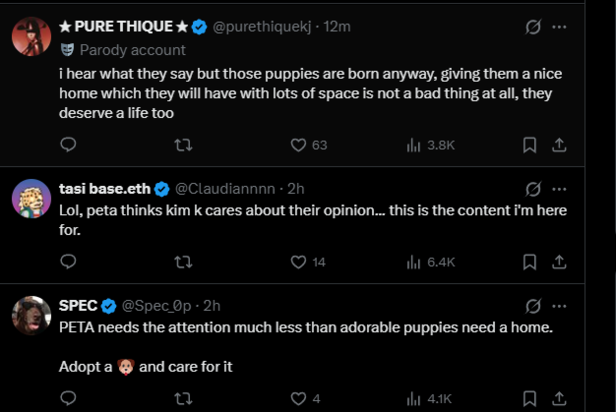Image resolution: width=616 pixels, height=412 pixels.
Task: Share the PURE THIQUE post
Action: click(x=560, y=145)
